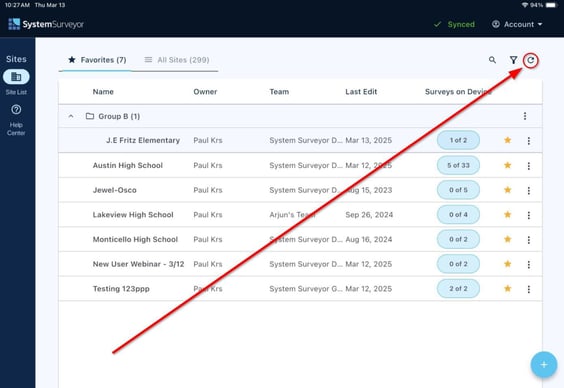Open Lakeview High School site
Screen dimensions: 564x388
tap(133, 215)
